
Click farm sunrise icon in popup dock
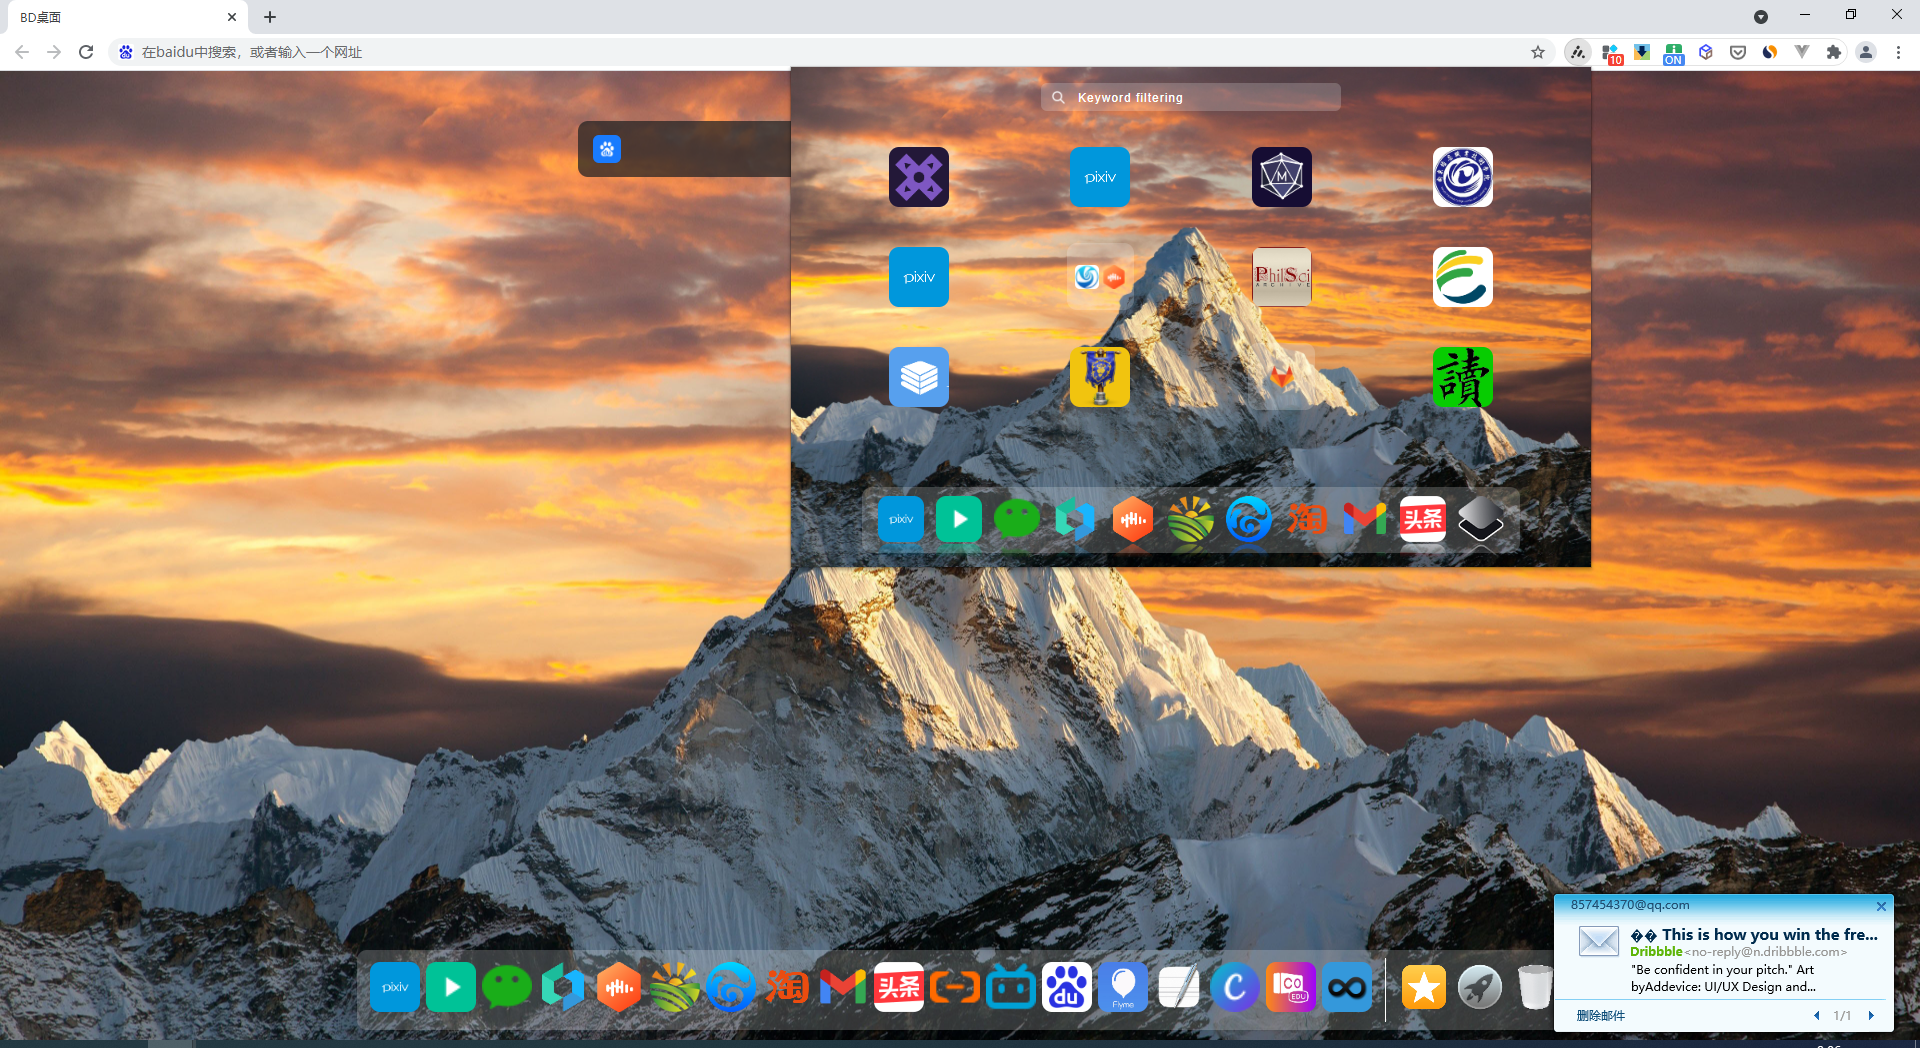(x=1190, y=519)
